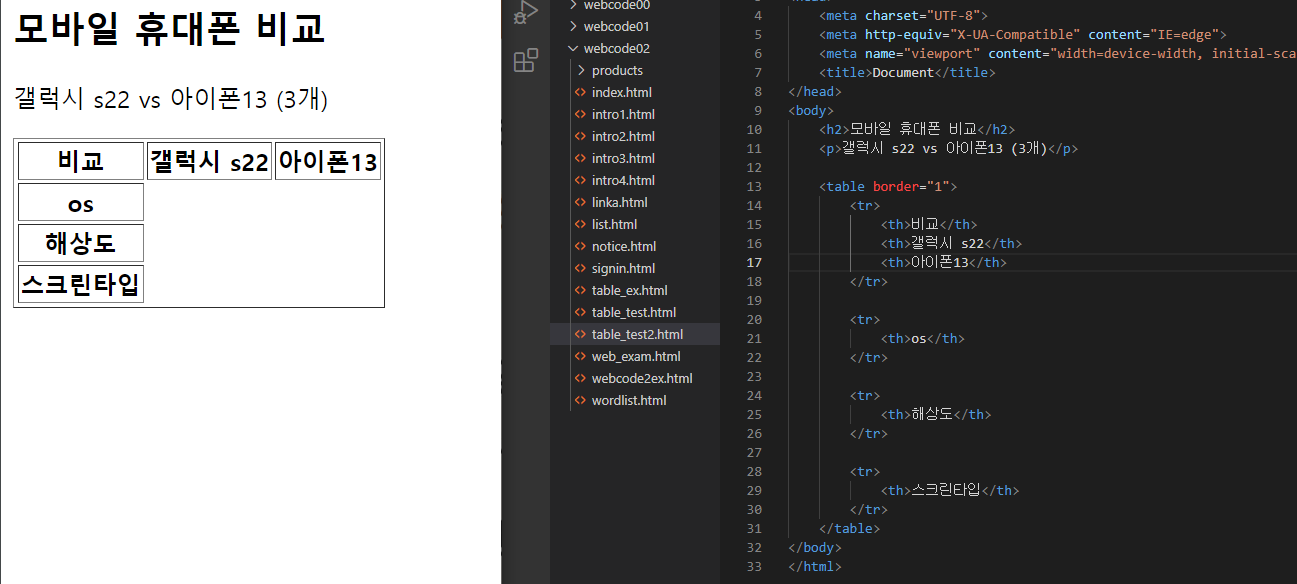Viewport: 1297px width, 584px height.
Task: Click the code line th '스크린타입'
Action: 949,490
